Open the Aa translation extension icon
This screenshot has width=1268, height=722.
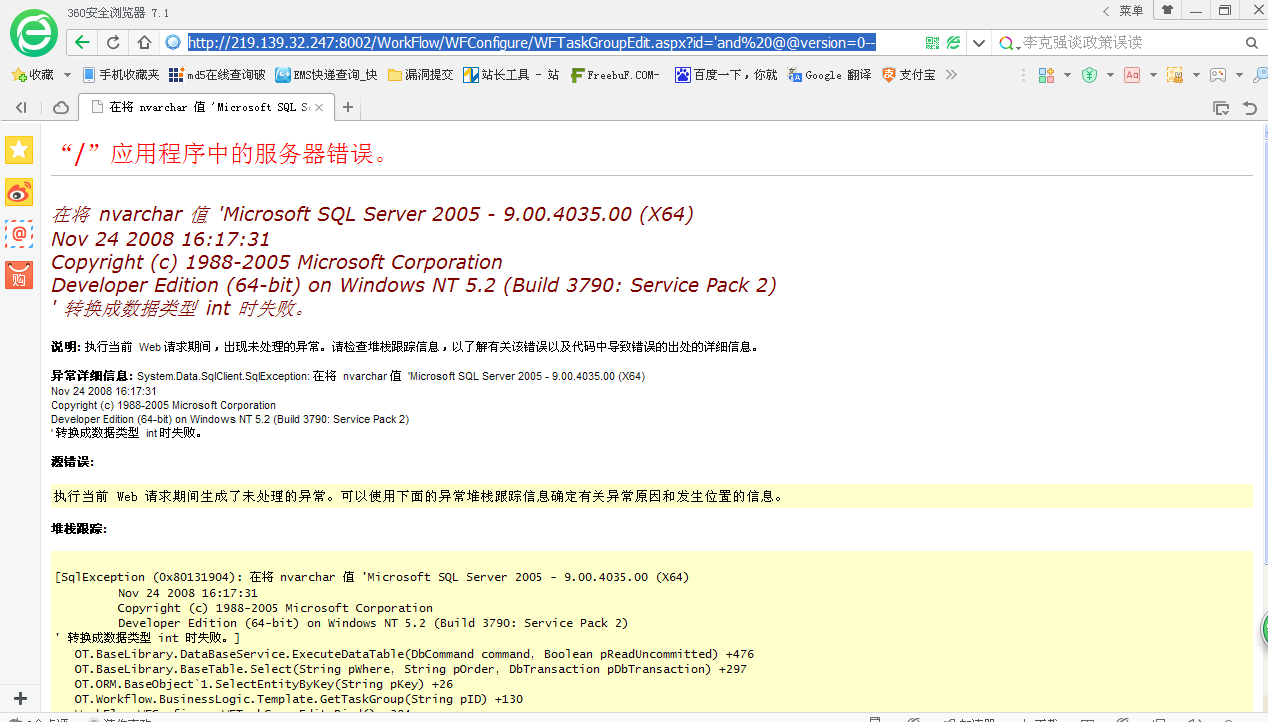(x=1132, y=75)
